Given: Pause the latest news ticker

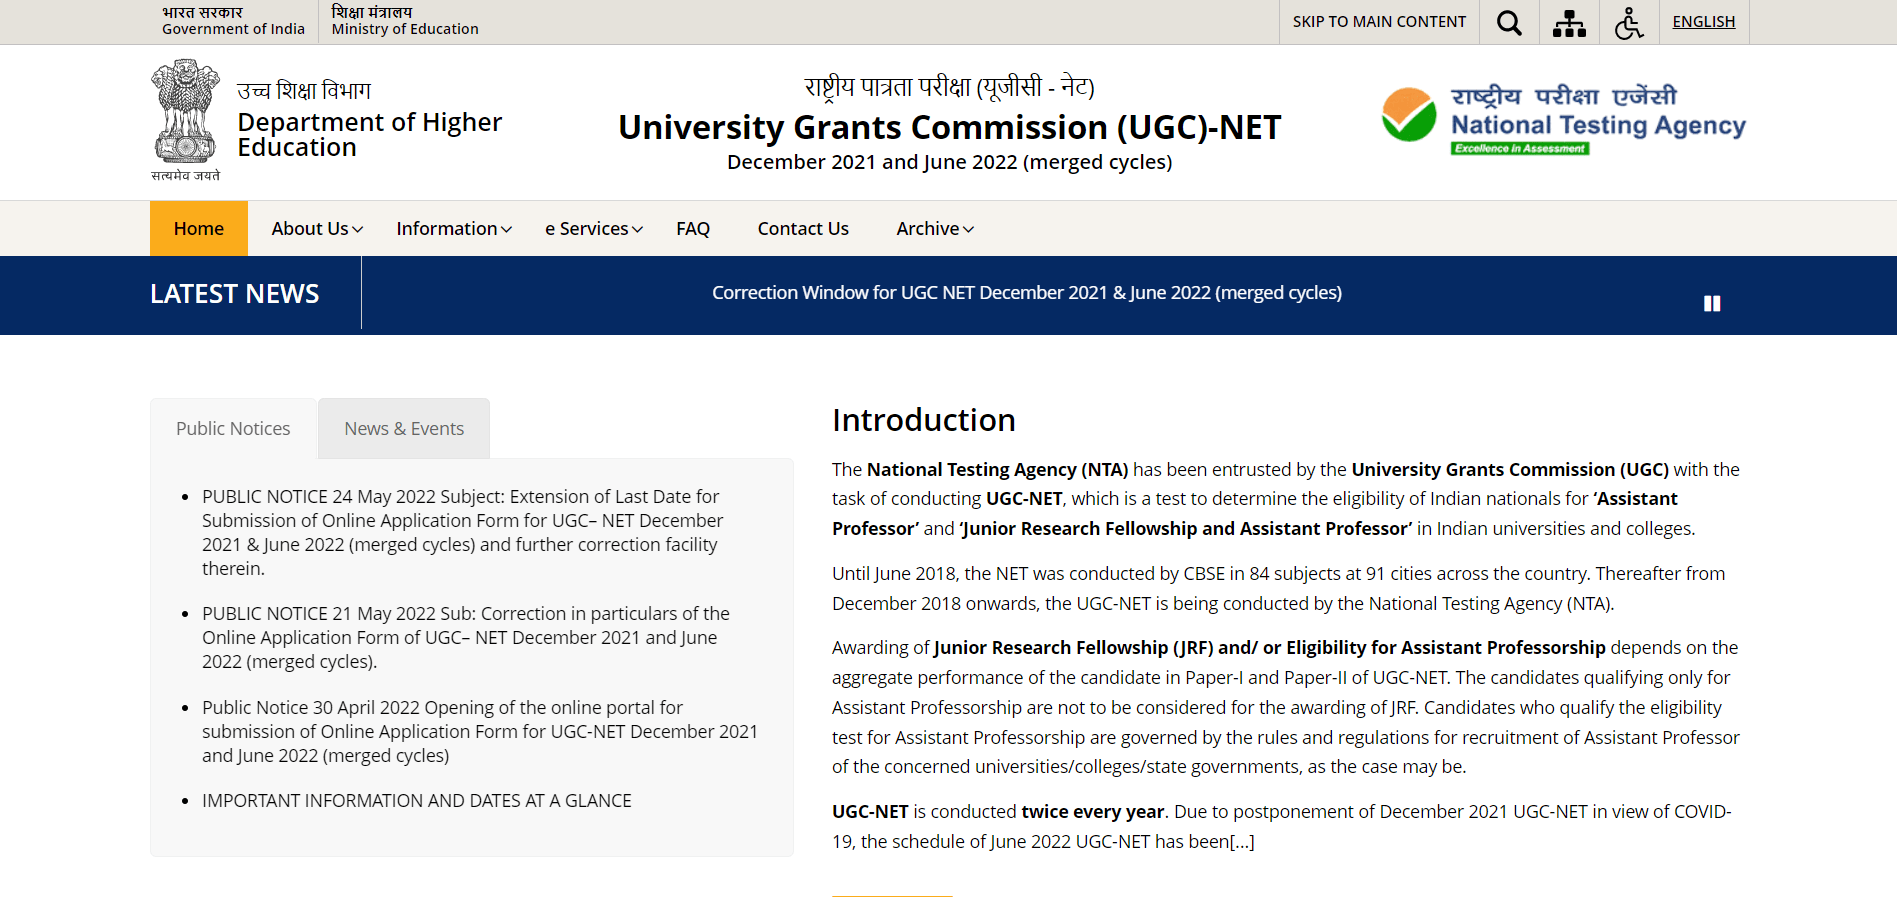Looking at the screenshot, I should pos(1712,303).
